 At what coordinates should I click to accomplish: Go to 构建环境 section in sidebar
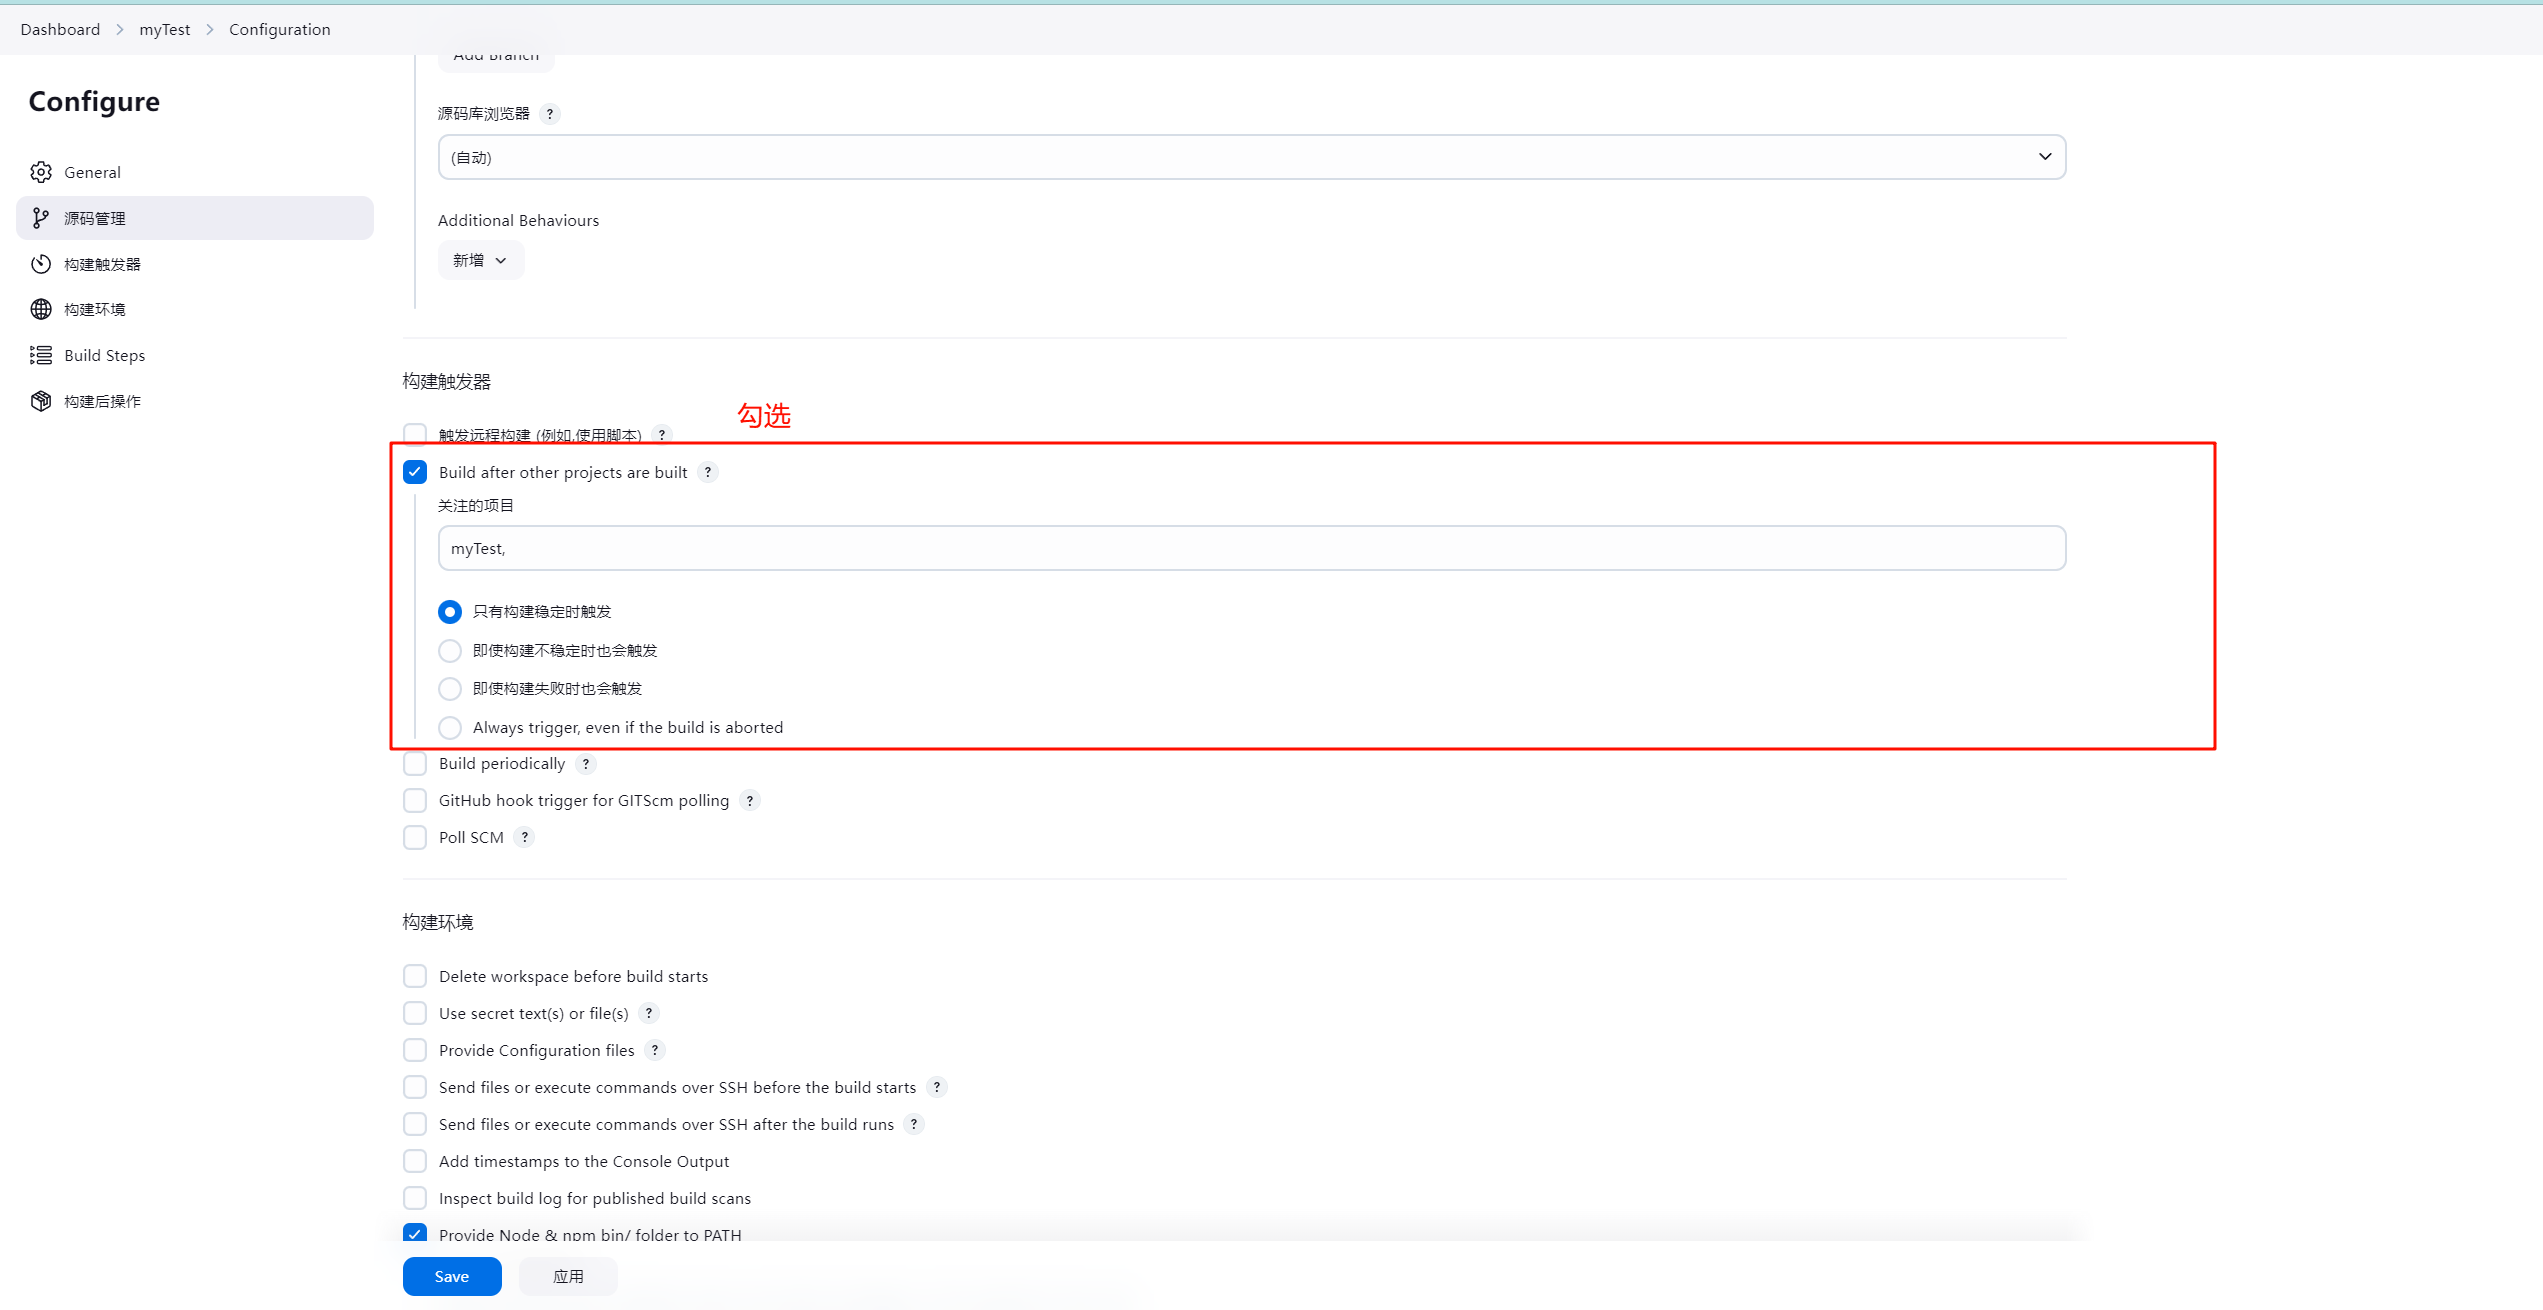coord(195,309)
